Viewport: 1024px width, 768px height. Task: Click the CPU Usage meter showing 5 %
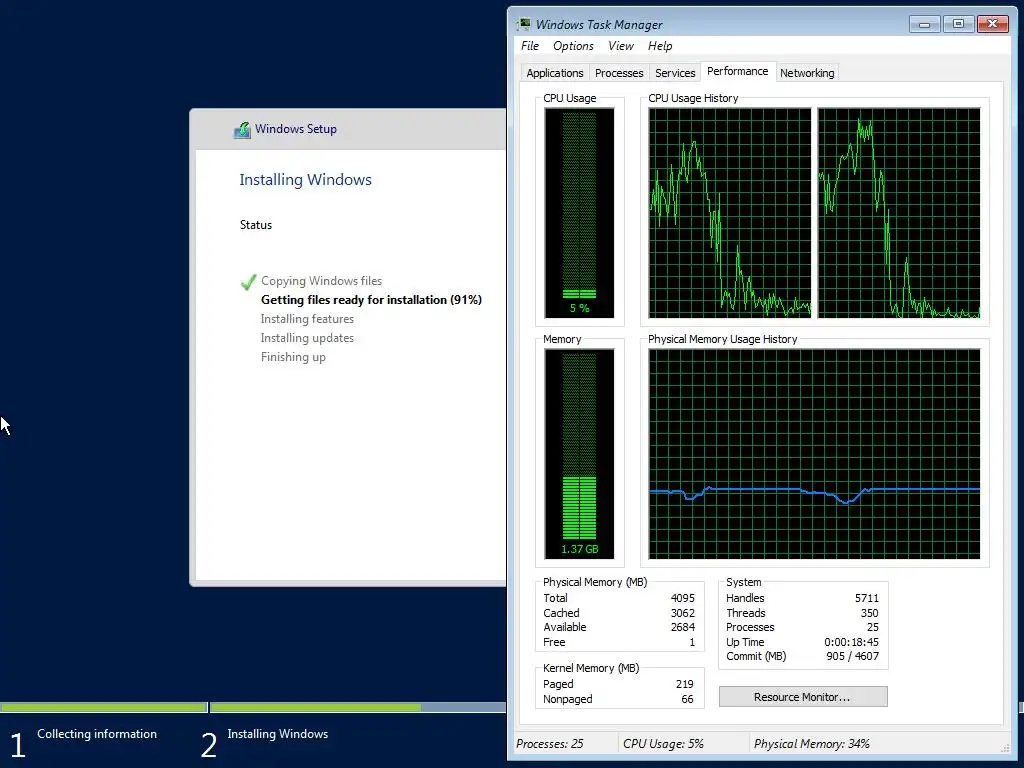pos(579,213)
